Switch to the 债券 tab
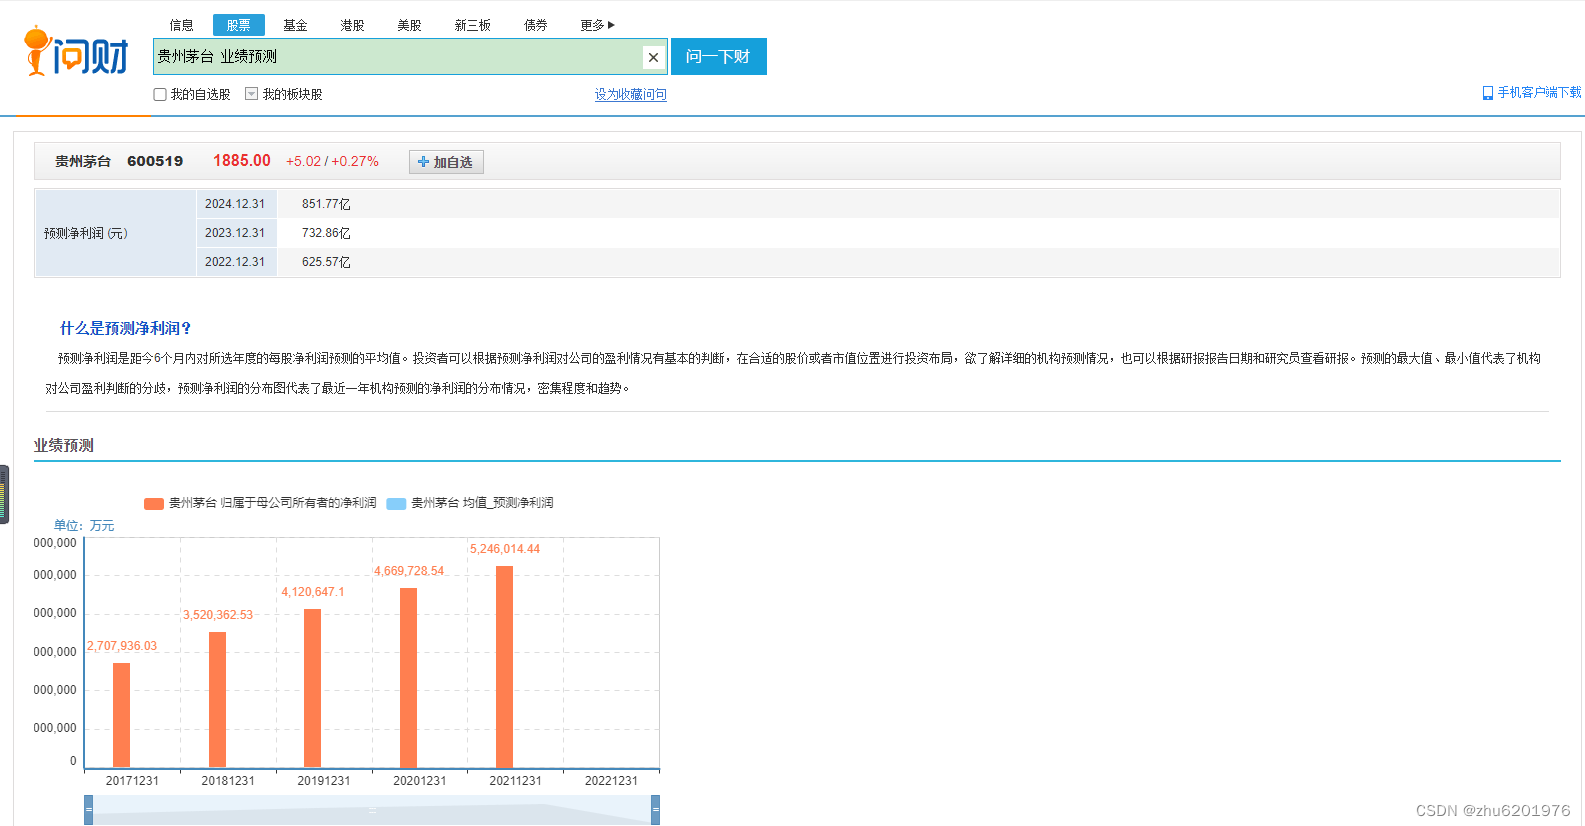The width and height of the screenshot is (1585, 826). coord(536,25)
